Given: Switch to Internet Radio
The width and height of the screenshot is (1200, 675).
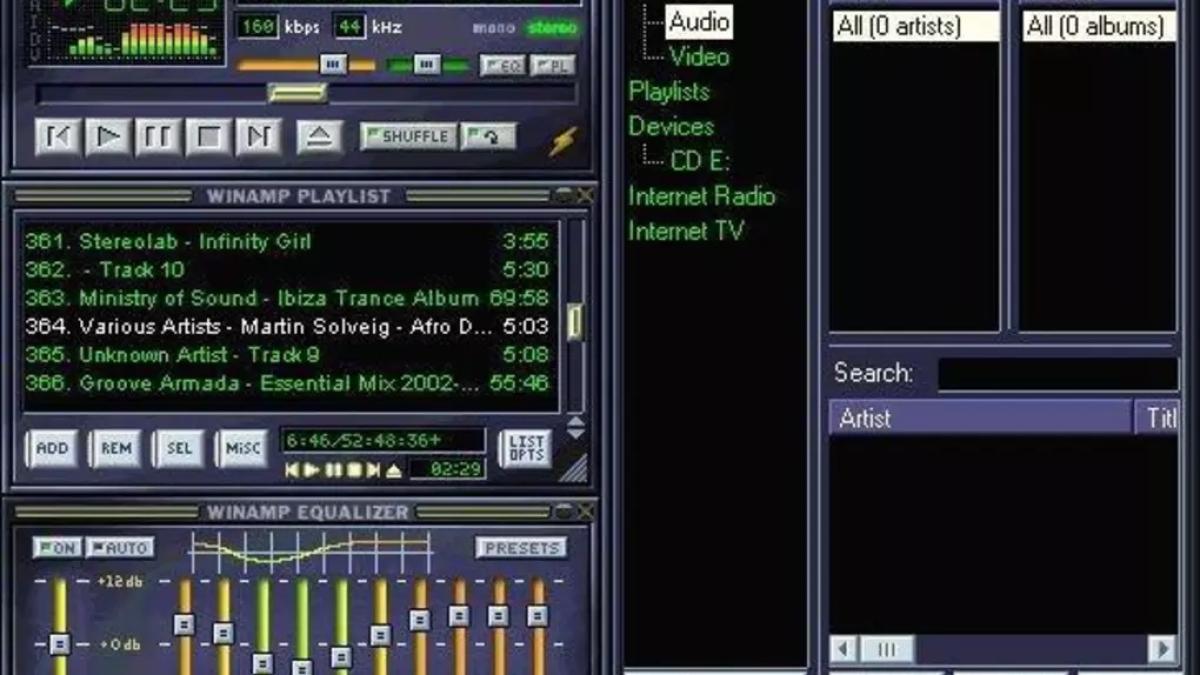Looking at the screenshot, I should (701, 196).
